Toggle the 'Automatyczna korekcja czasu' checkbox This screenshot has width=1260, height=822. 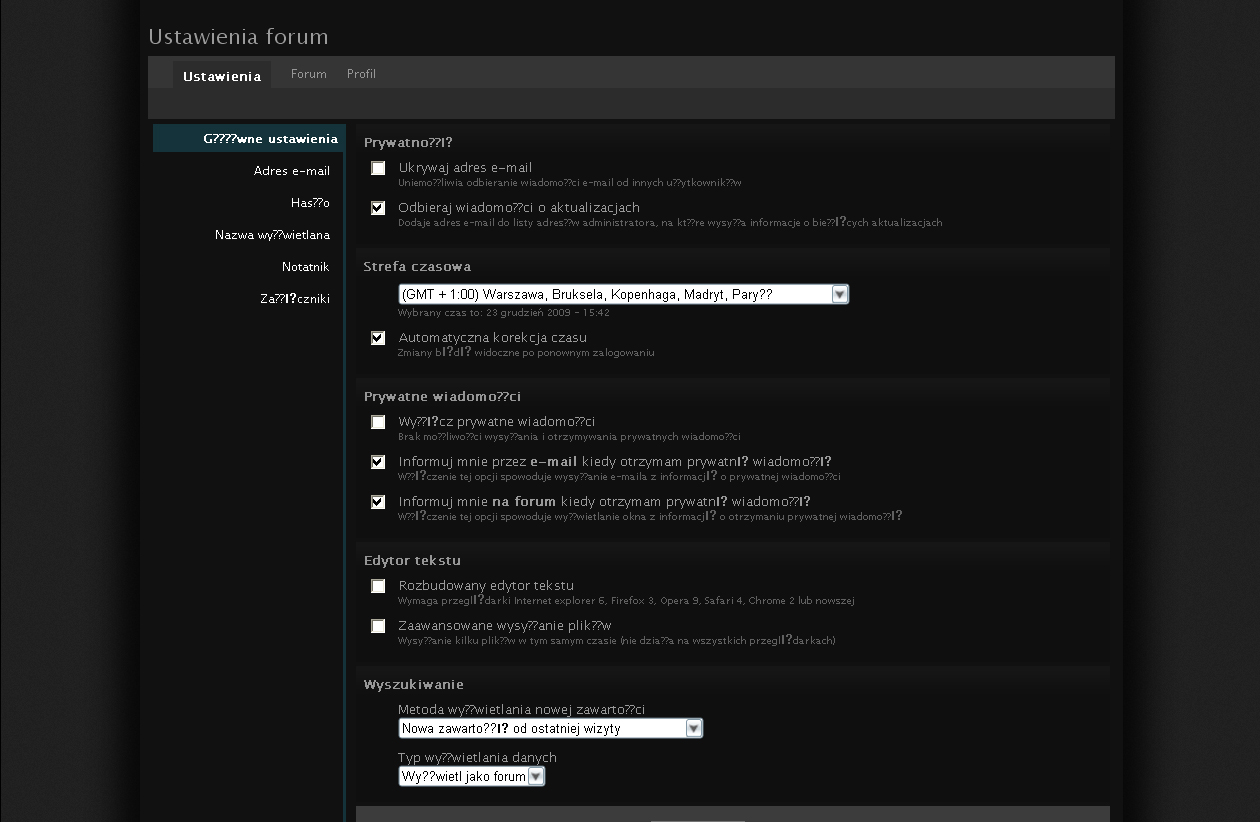point(378,338)
